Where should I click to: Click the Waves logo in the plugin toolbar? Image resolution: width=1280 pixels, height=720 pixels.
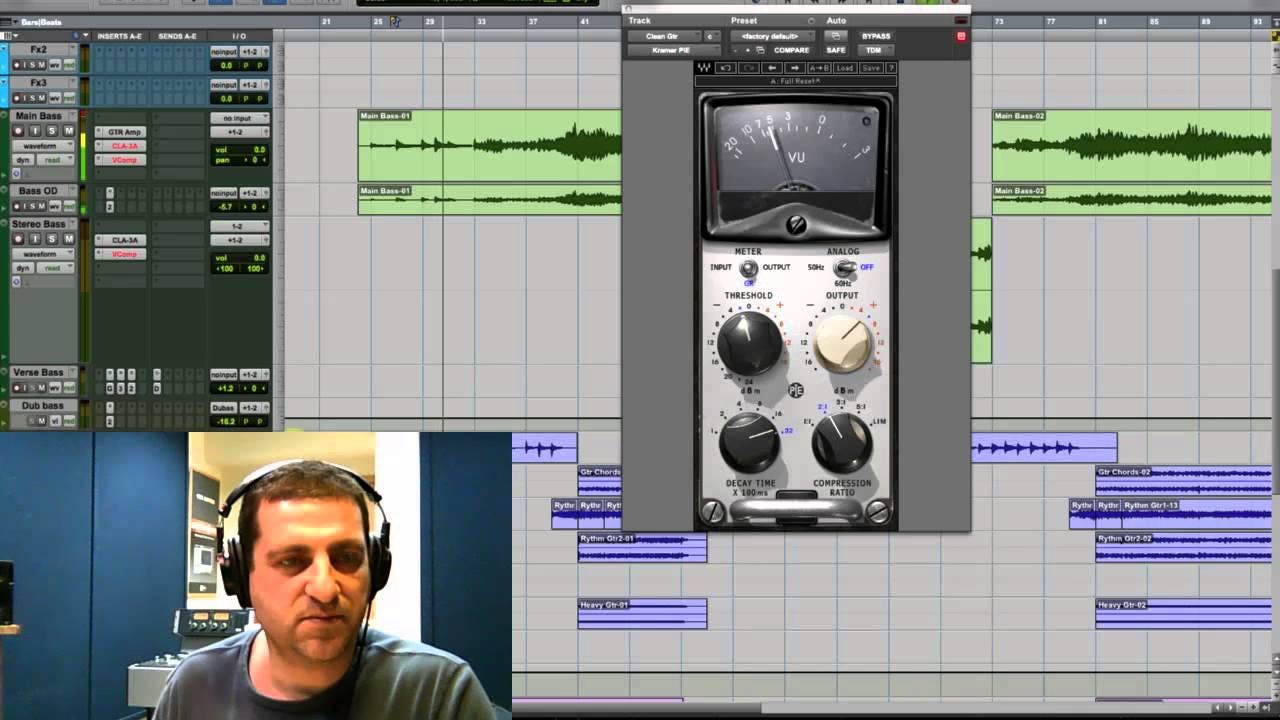coord(702,67)
